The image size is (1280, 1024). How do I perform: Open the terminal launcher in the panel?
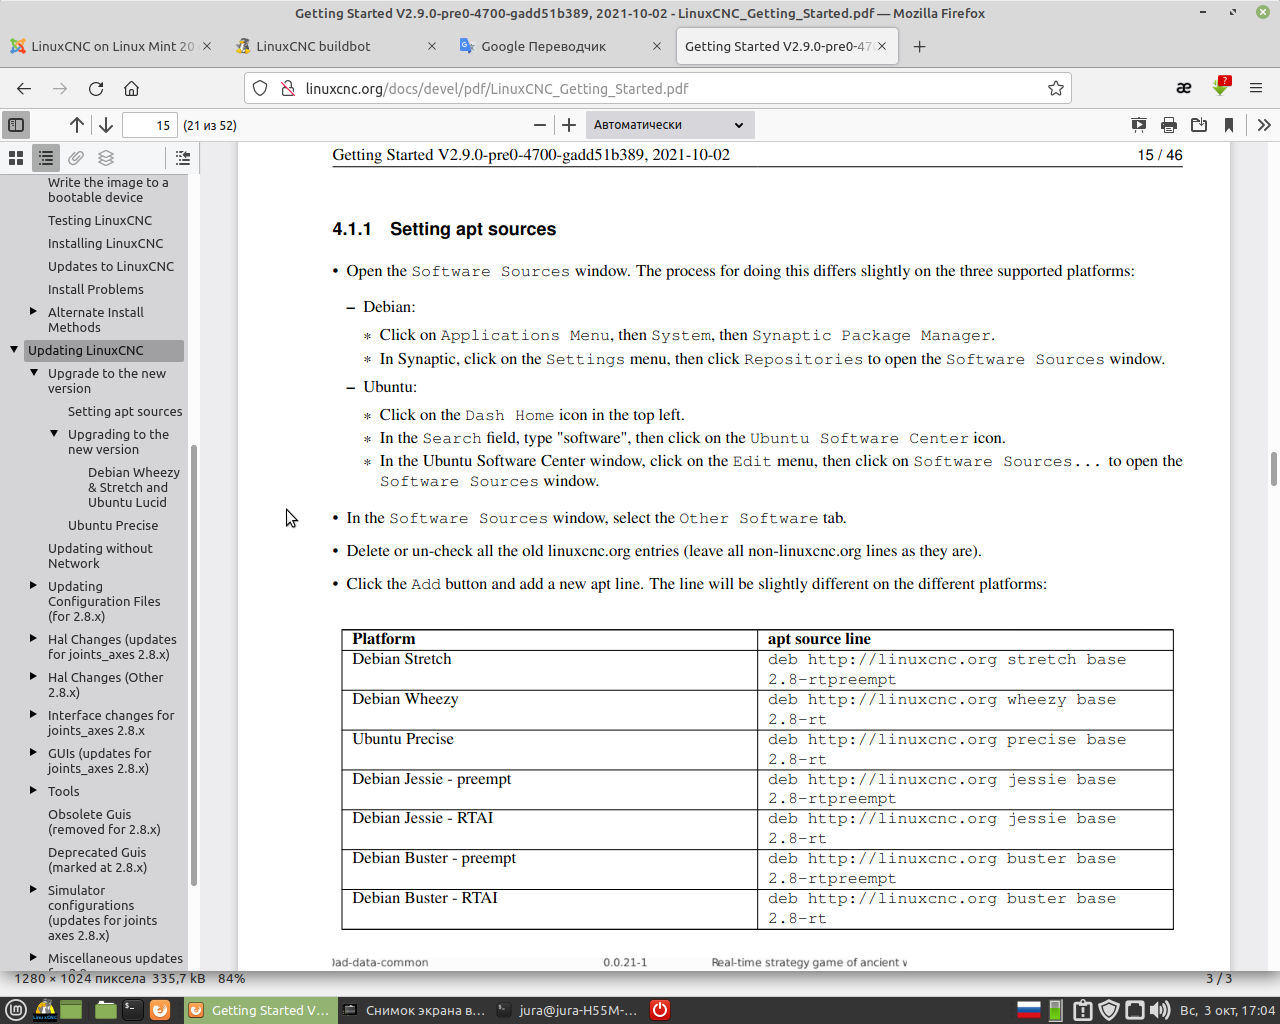(132, 1010)
